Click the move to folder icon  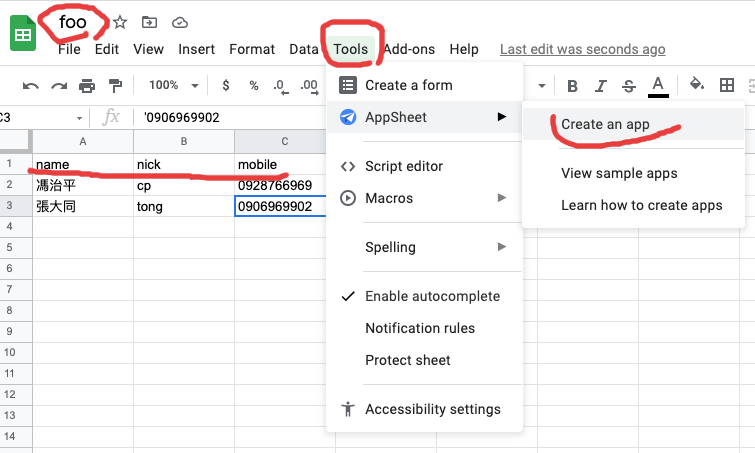(149, 22)
